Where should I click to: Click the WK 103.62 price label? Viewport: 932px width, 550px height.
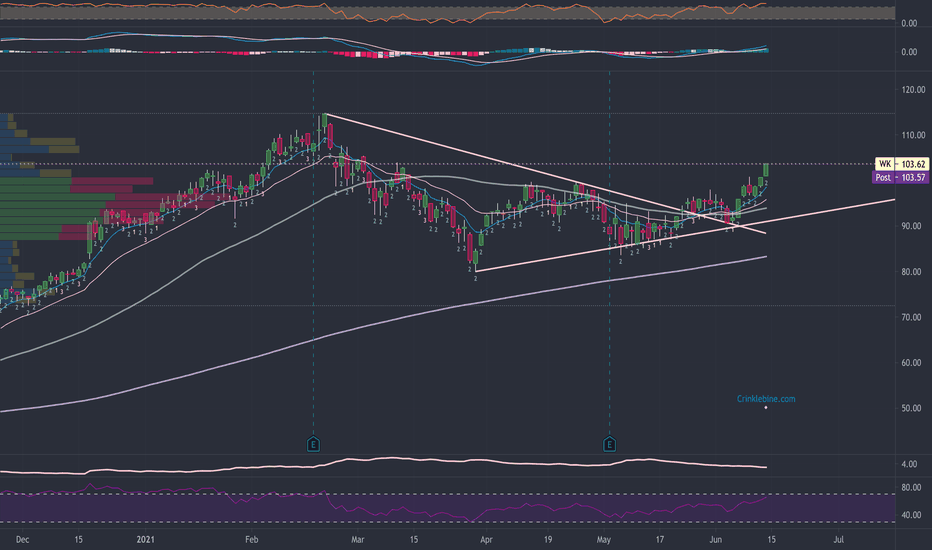pos(902,164)
